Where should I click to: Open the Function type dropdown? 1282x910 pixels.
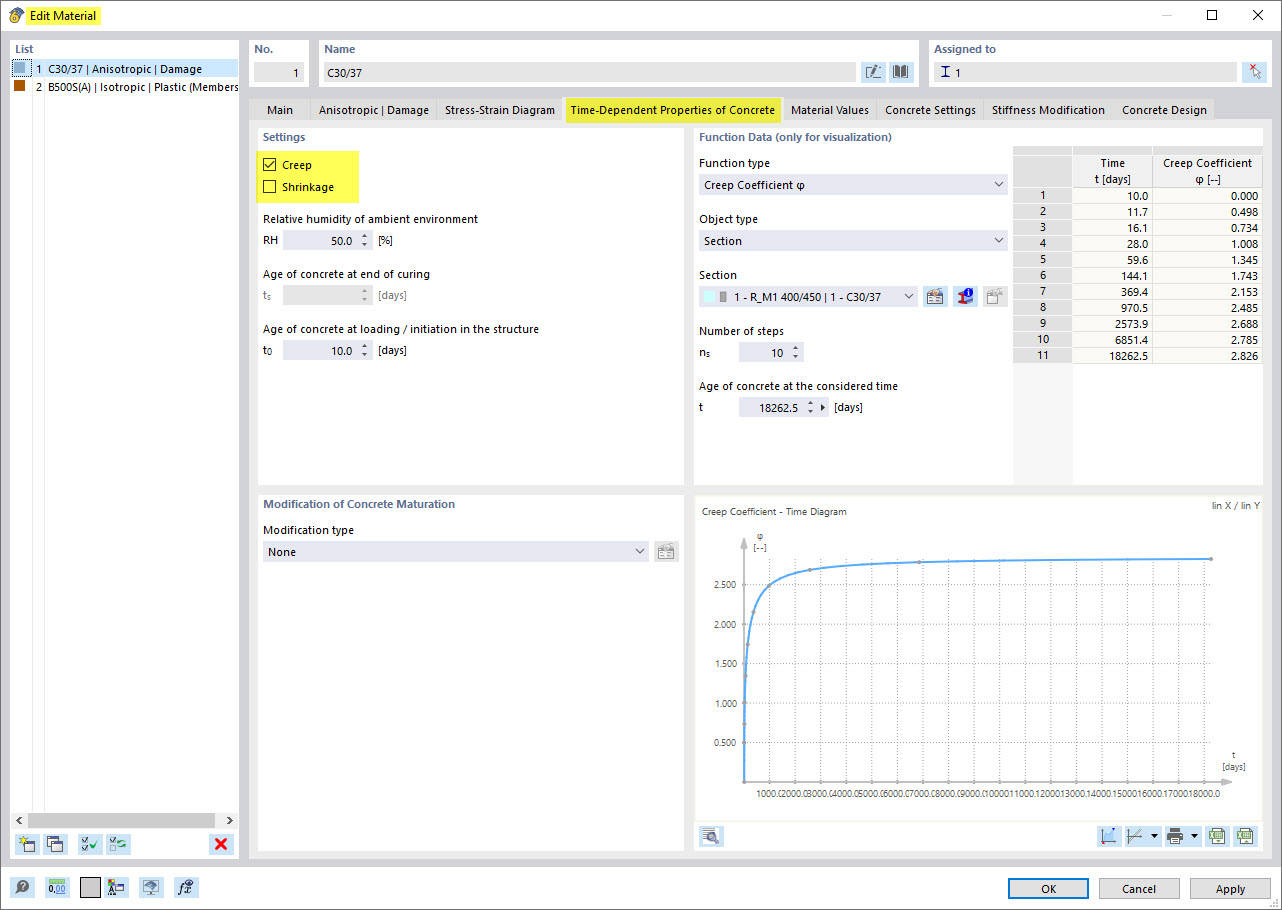852,184
